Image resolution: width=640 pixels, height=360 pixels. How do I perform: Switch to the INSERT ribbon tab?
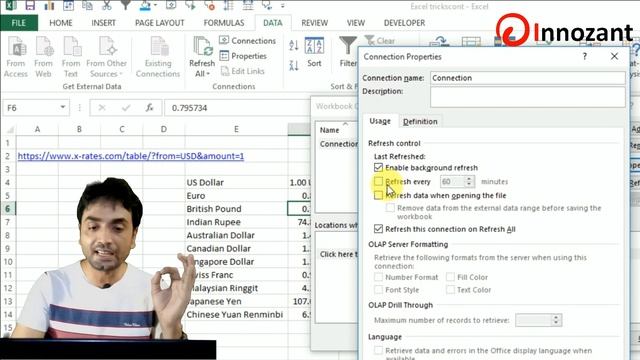[x=104, y=23]
